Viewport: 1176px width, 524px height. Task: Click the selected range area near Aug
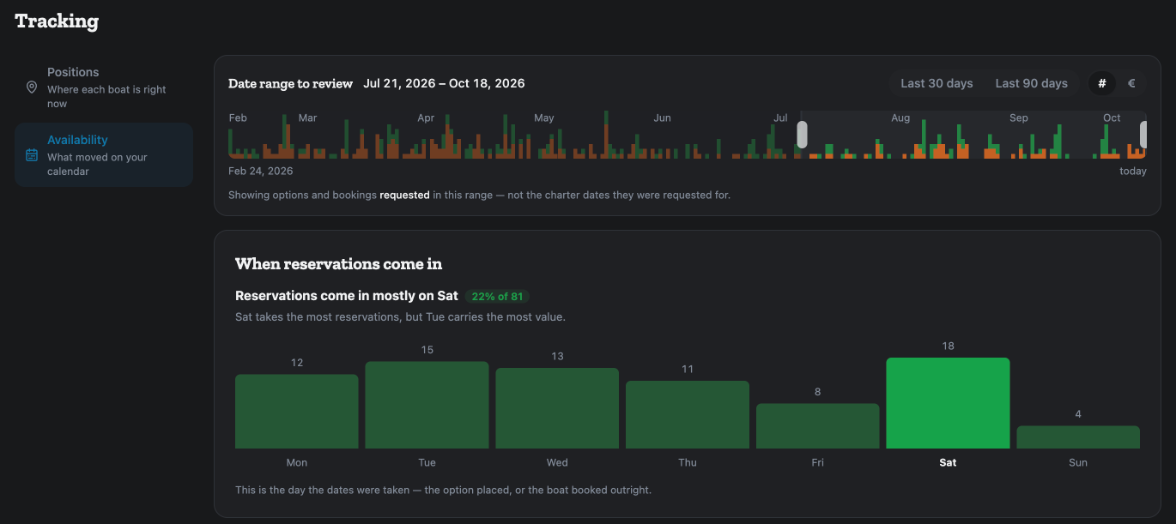pos(973,135)
